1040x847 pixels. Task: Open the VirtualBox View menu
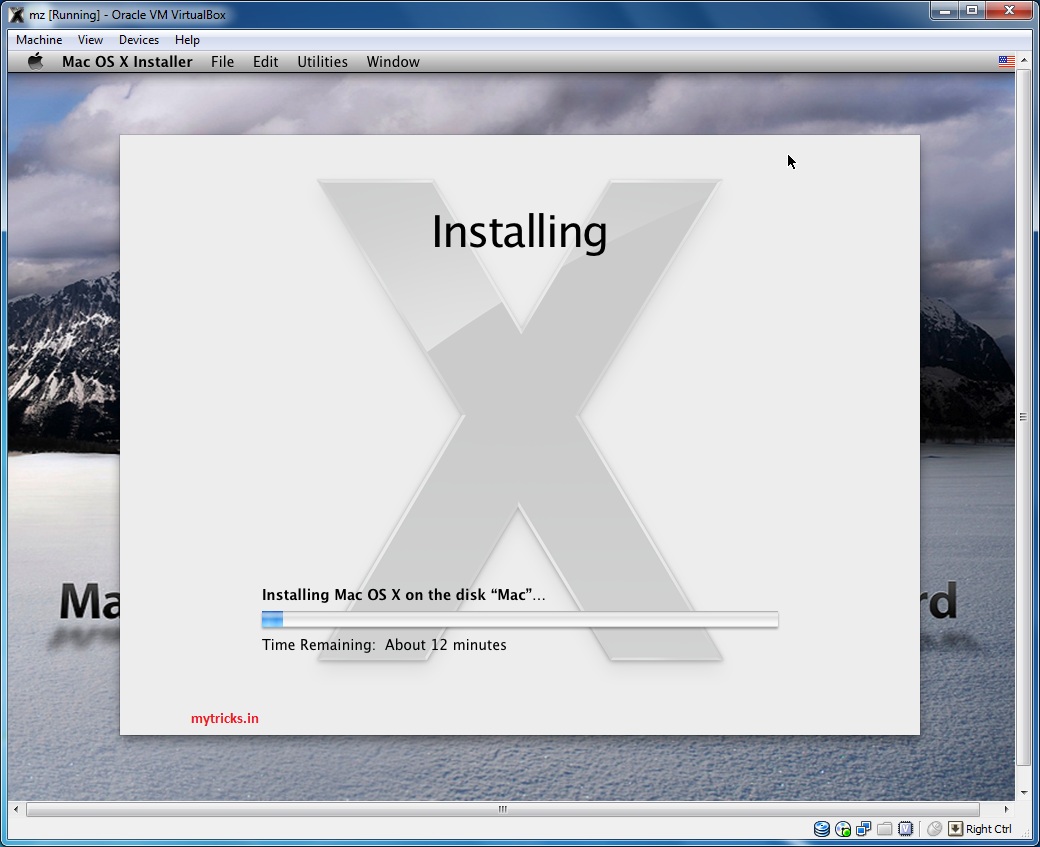(x=90, y=40)
